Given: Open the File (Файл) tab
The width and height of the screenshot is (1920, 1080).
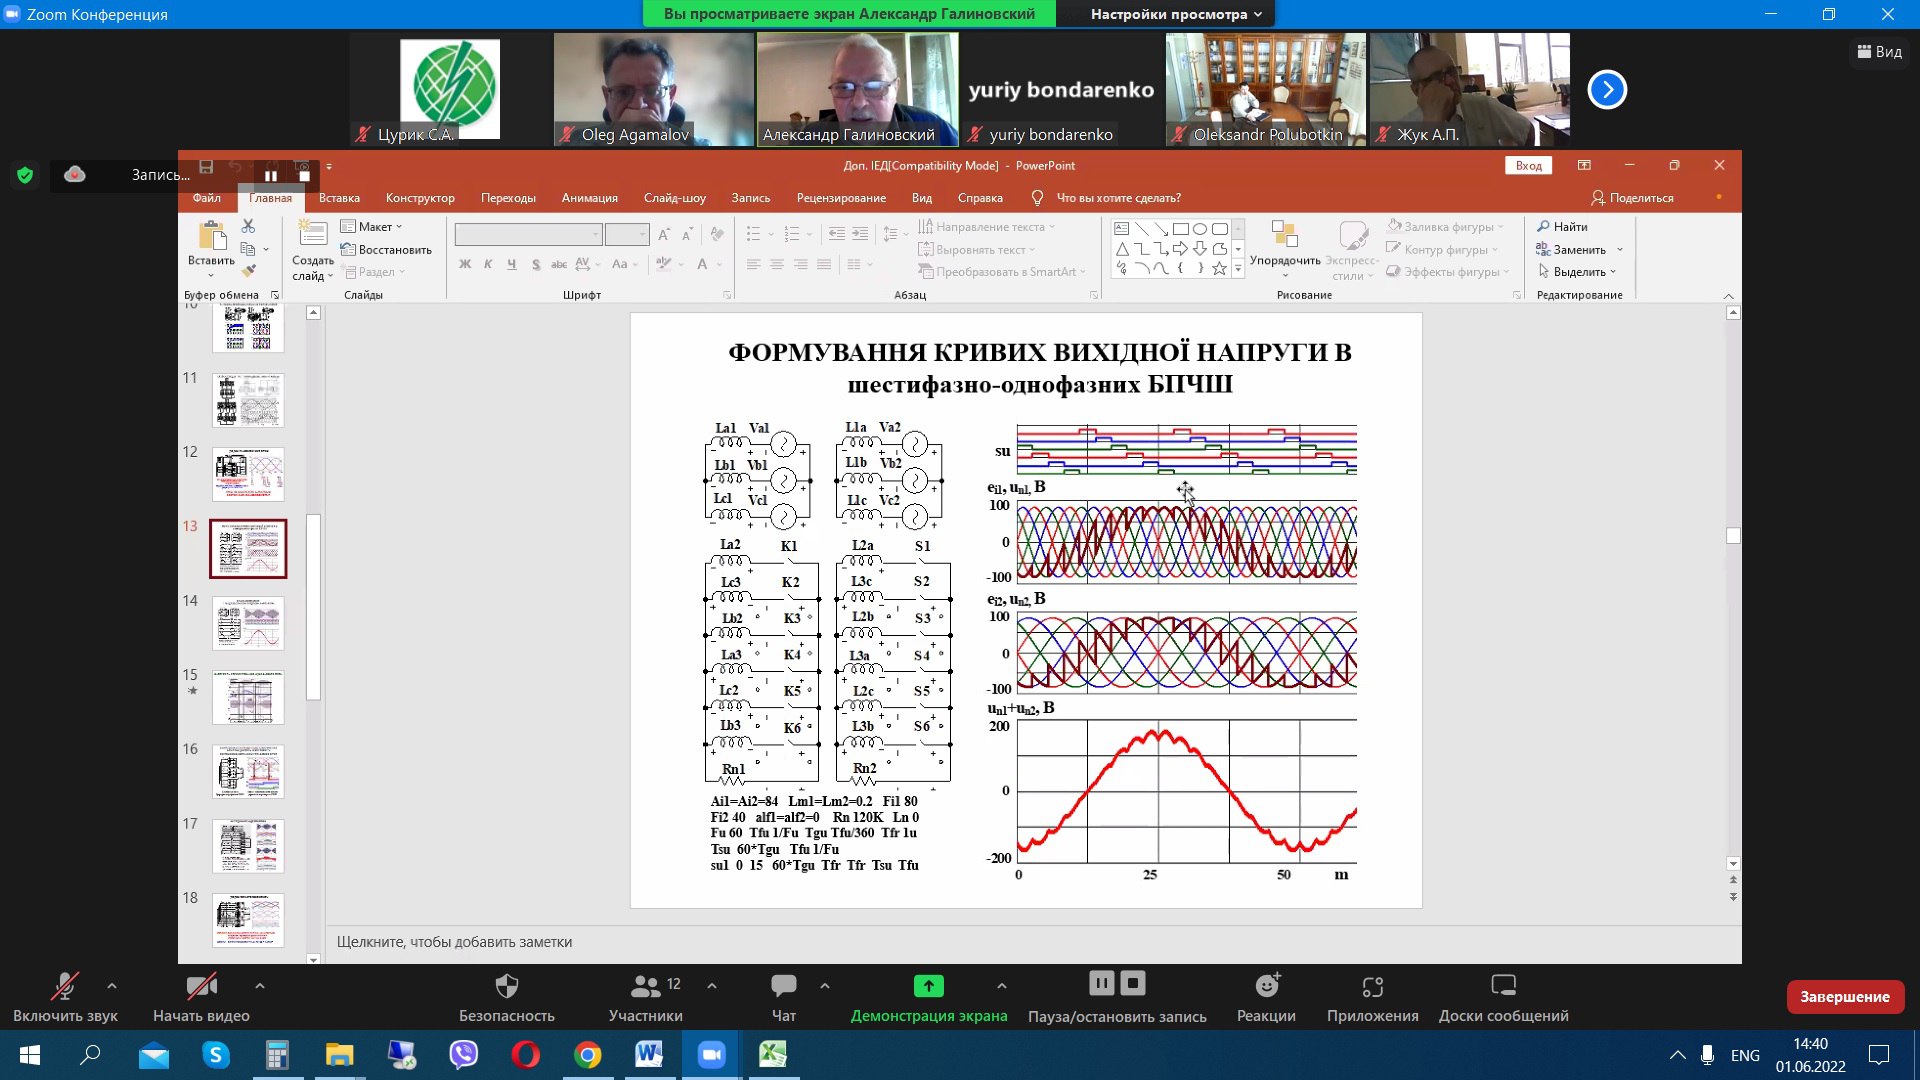Looking at the screenshot, I should (x=207, y=198).
